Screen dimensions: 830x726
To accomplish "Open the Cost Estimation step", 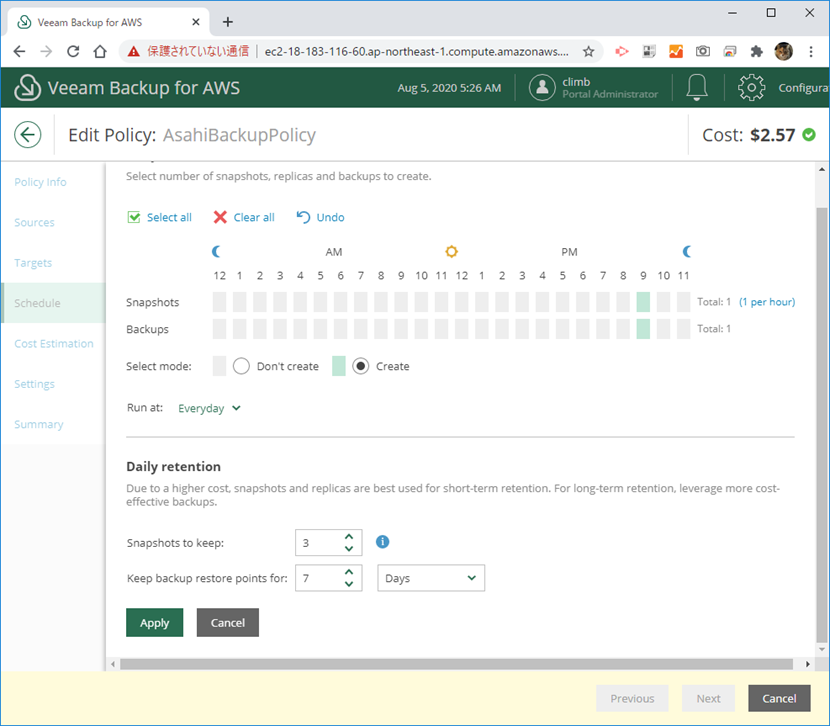I will (53, 343).
